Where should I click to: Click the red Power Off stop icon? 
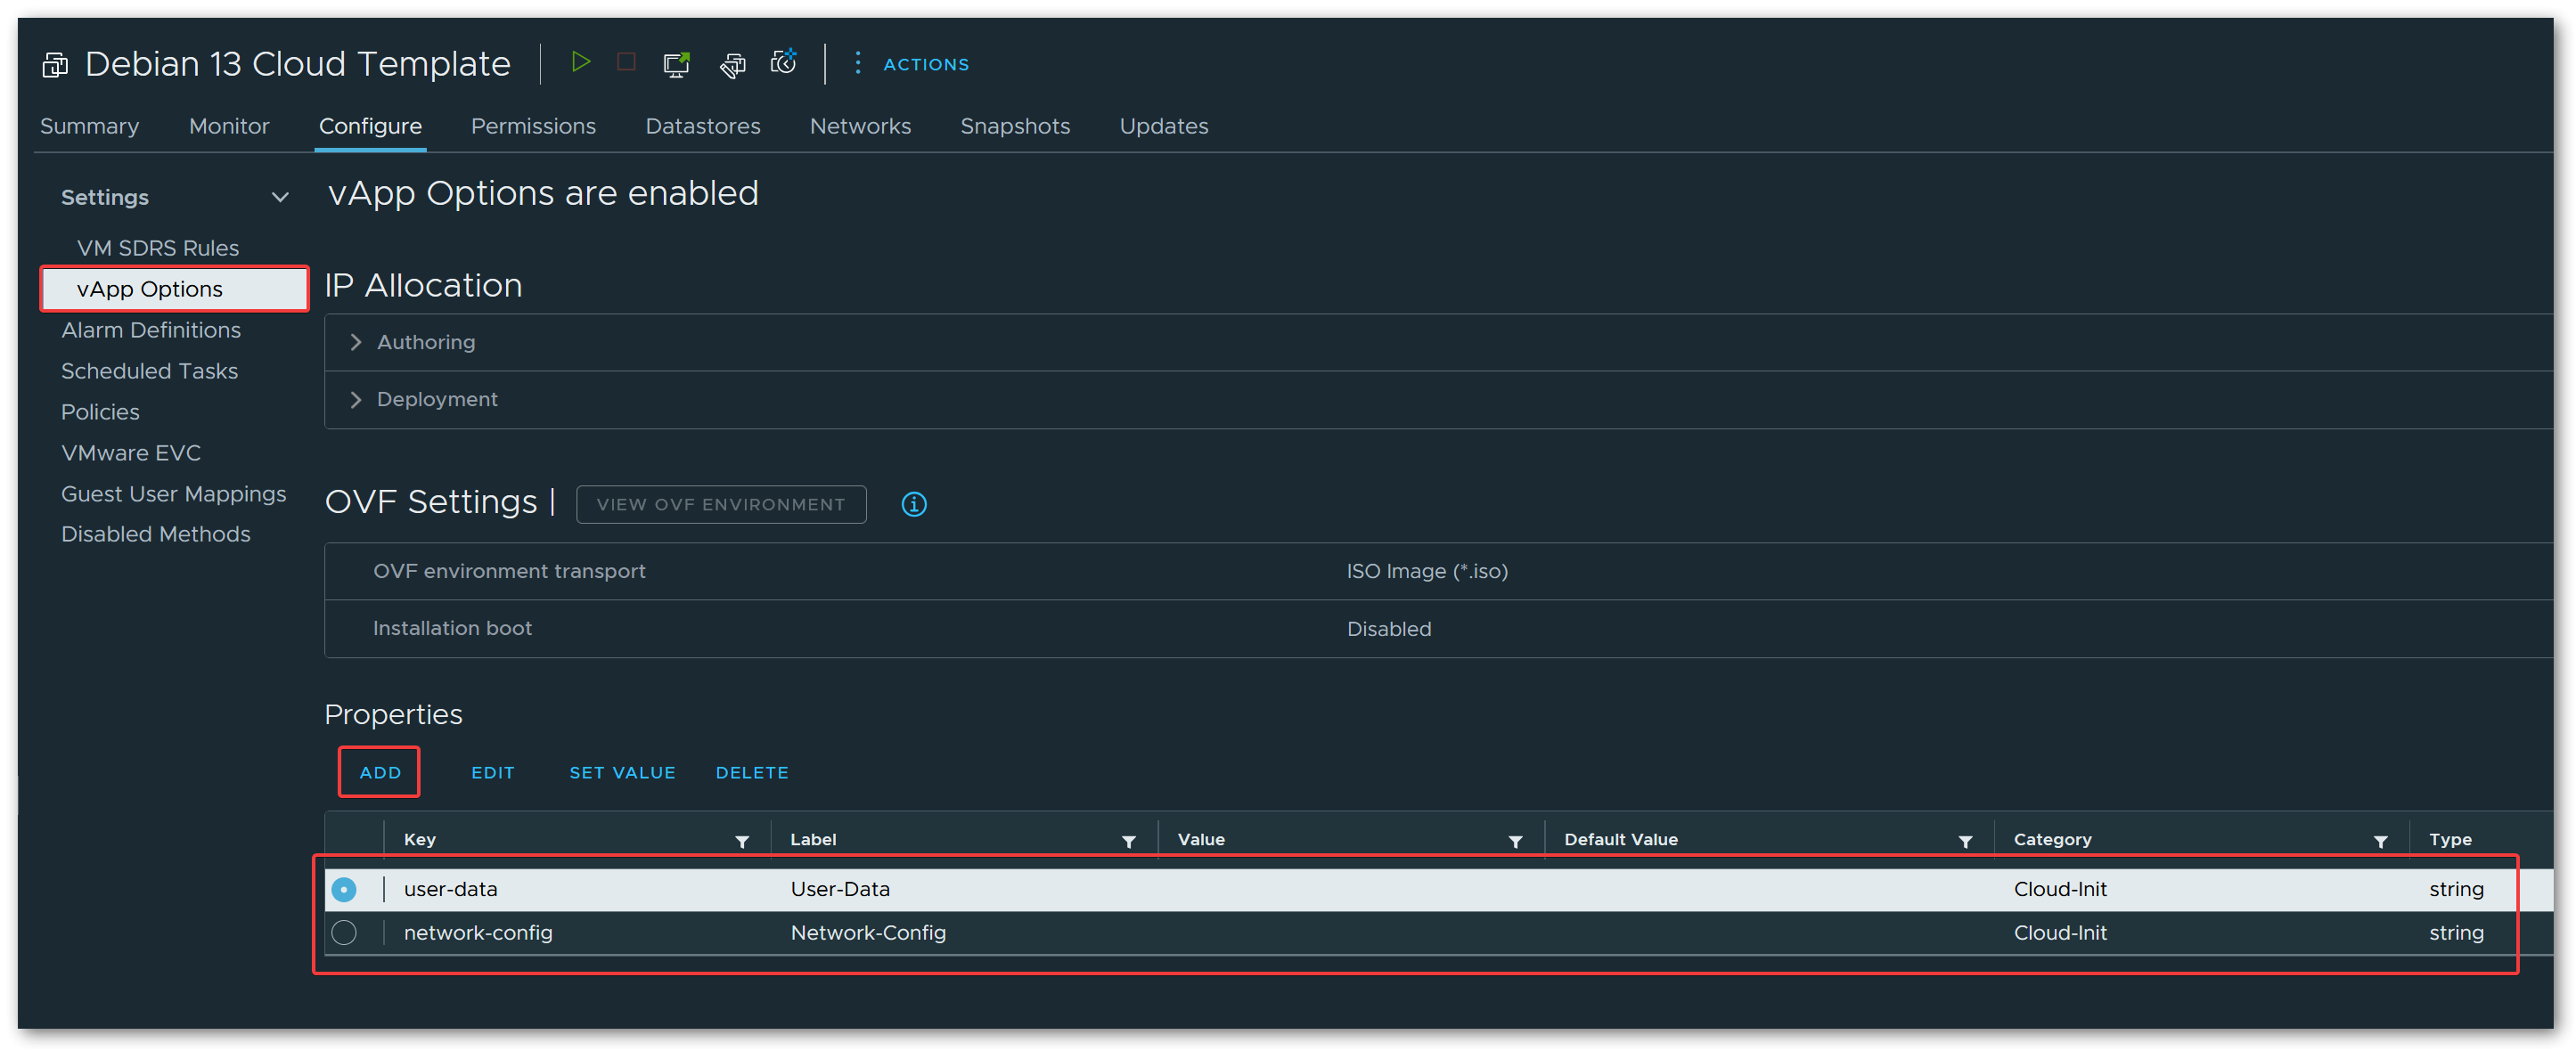(x=626, y=63)
